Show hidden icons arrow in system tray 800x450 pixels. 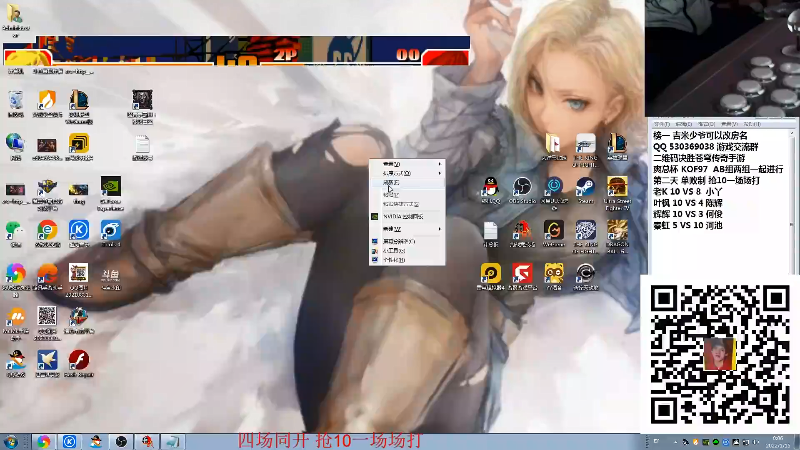pos(676,442)
